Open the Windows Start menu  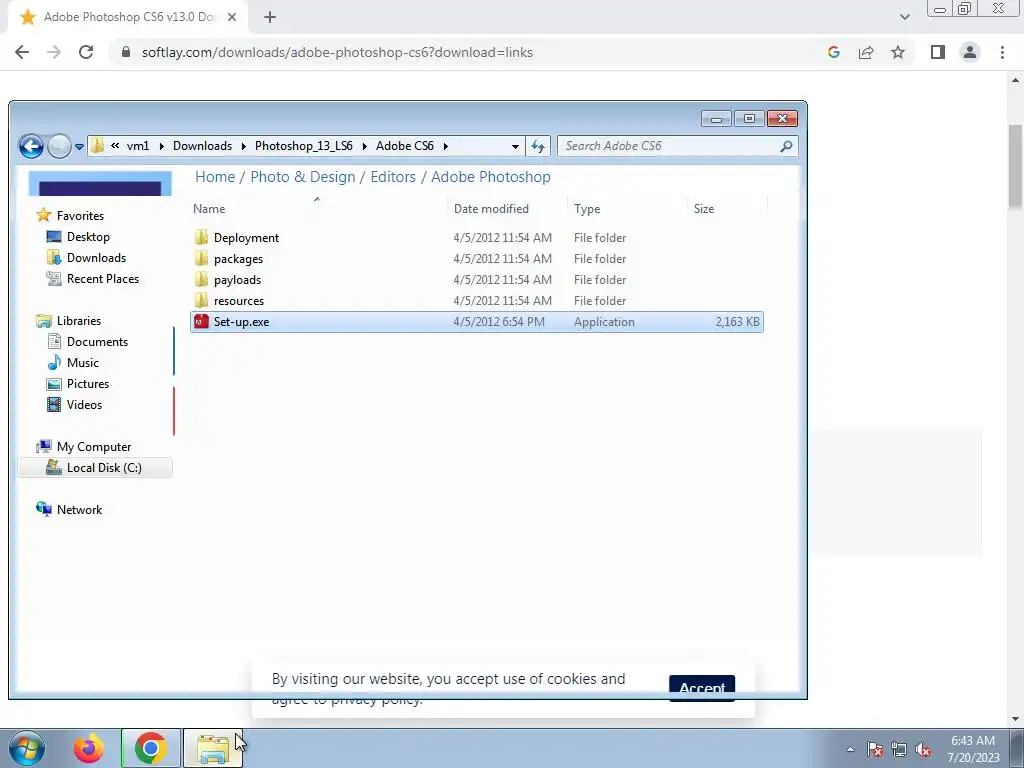coord(27,748)
